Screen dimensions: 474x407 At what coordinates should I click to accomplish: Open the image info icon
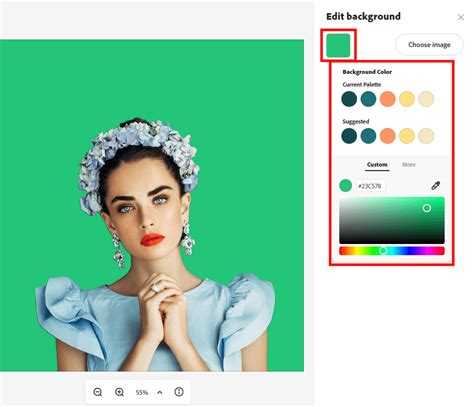[x=179, y=392]
